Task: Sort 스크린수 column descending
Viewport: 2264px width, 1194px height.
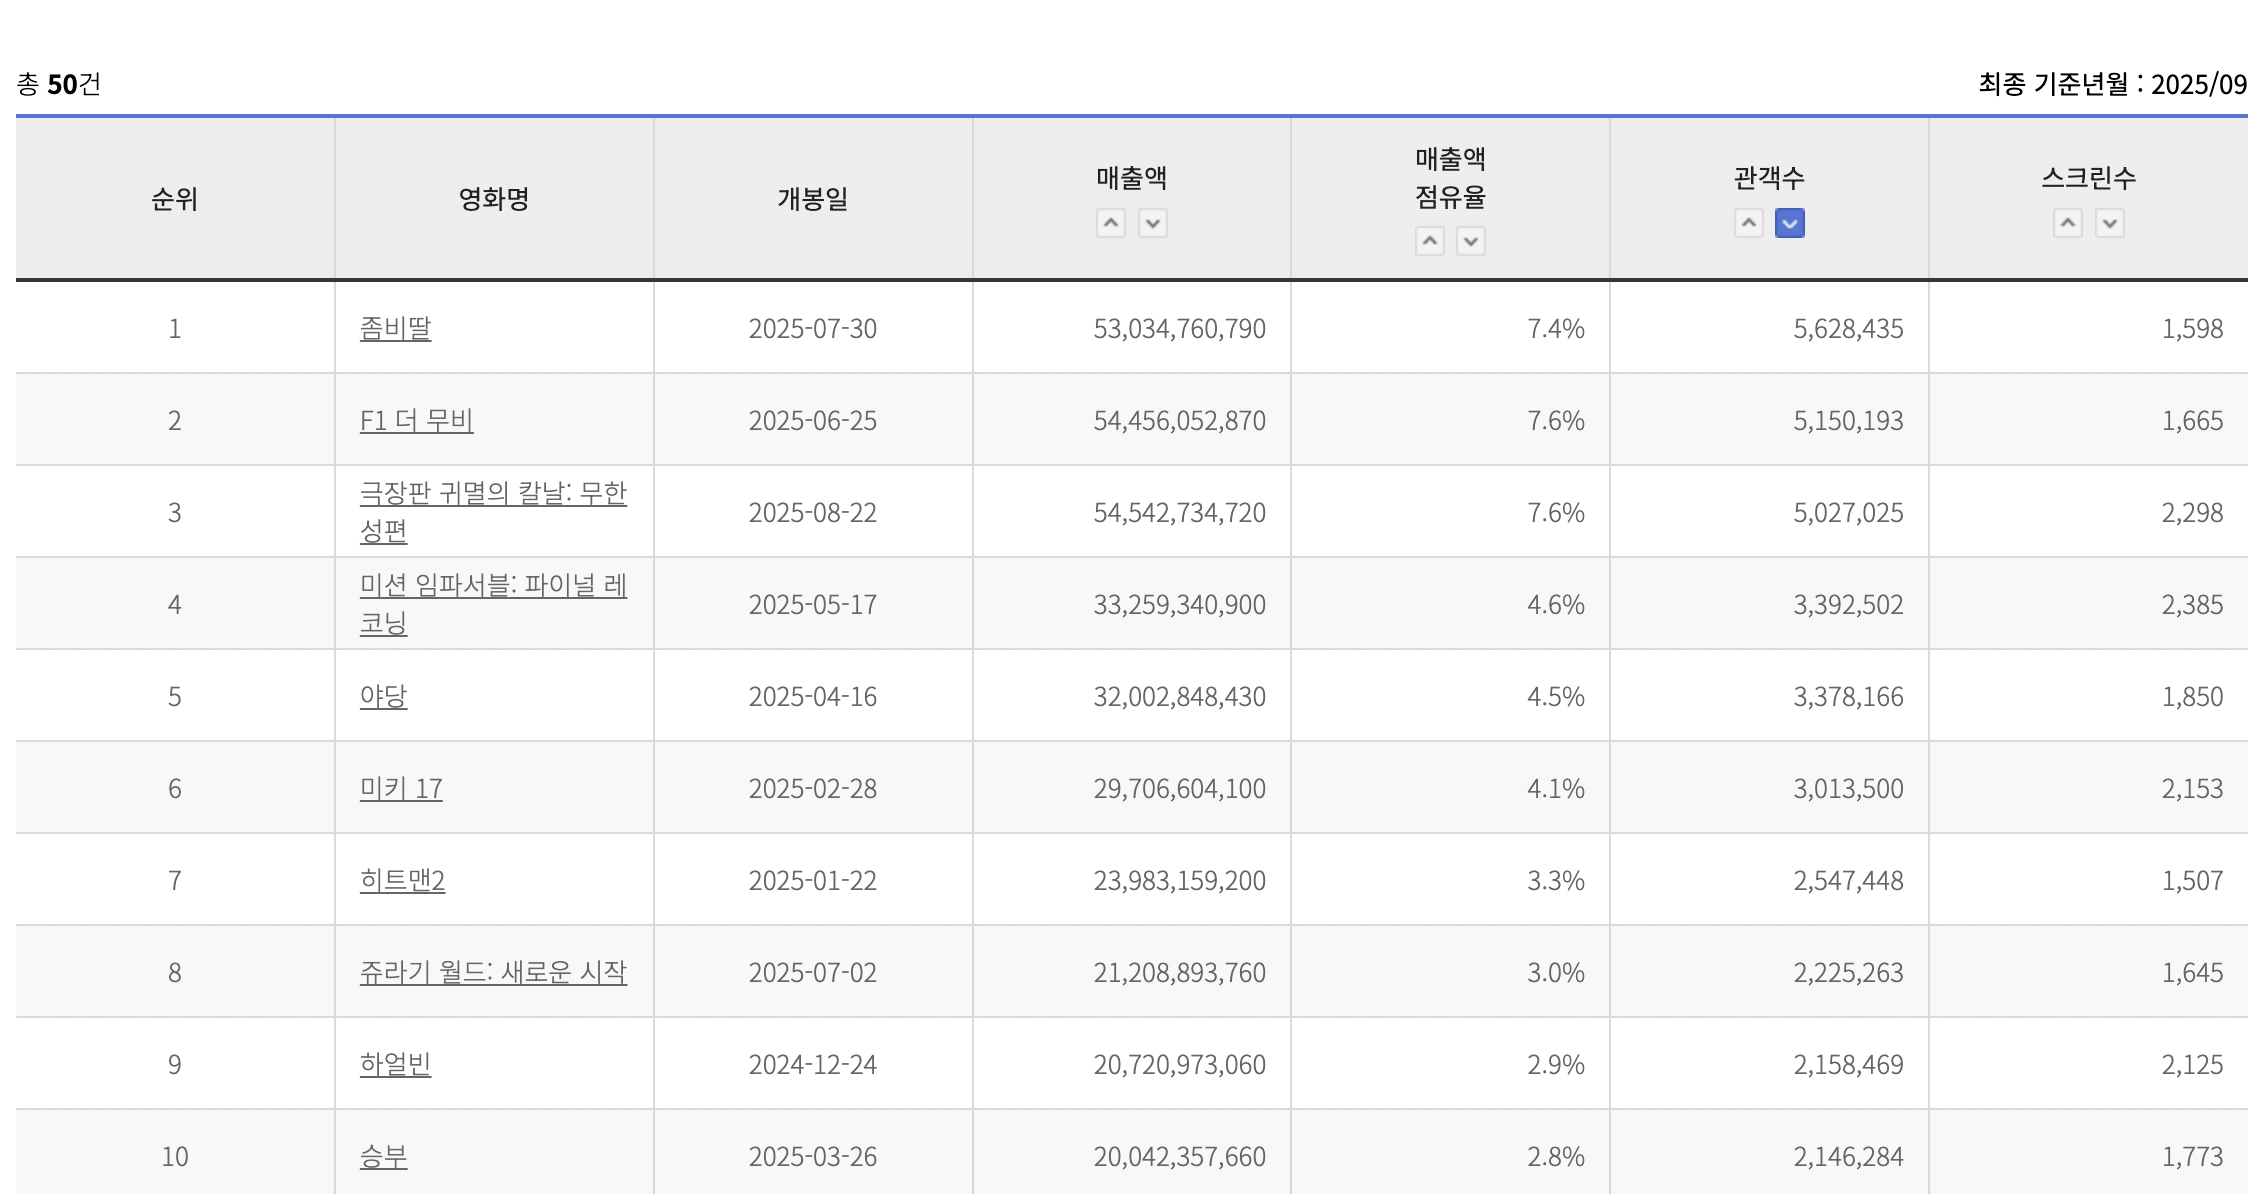Action: point(2109,223)
